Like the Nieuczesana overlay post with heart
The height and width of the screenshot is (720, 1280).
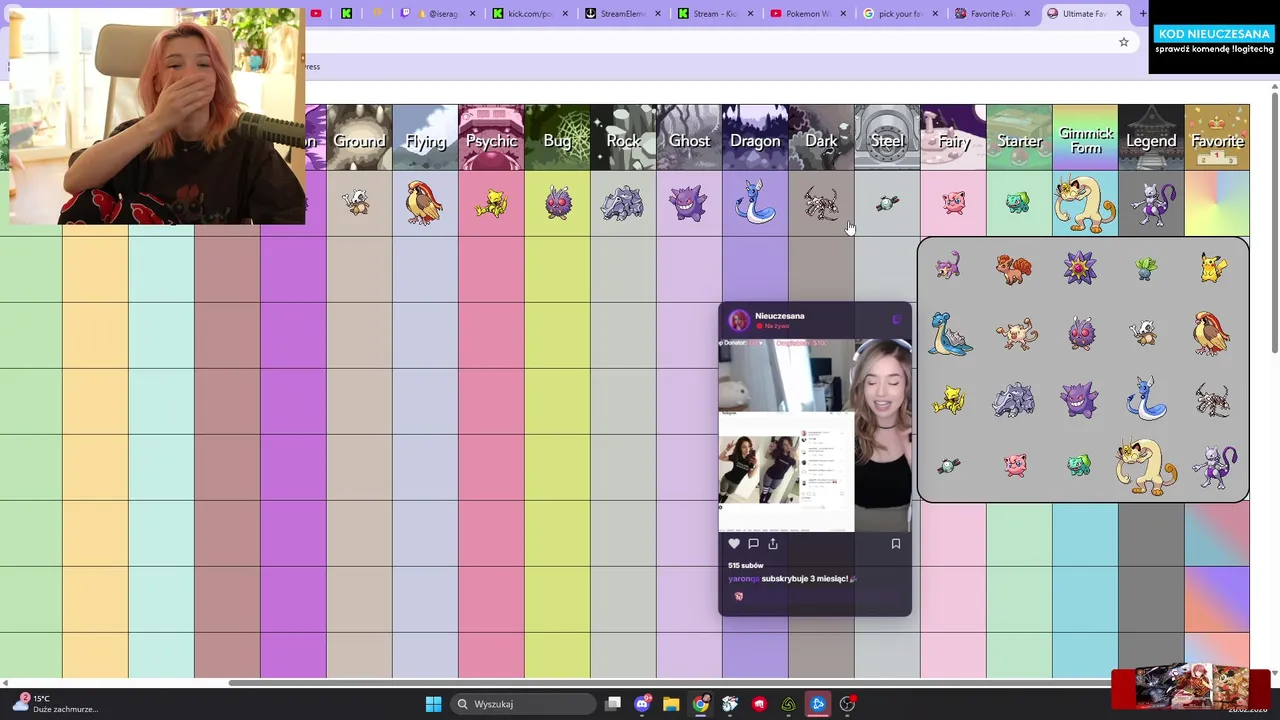click(x=734, y=544)
